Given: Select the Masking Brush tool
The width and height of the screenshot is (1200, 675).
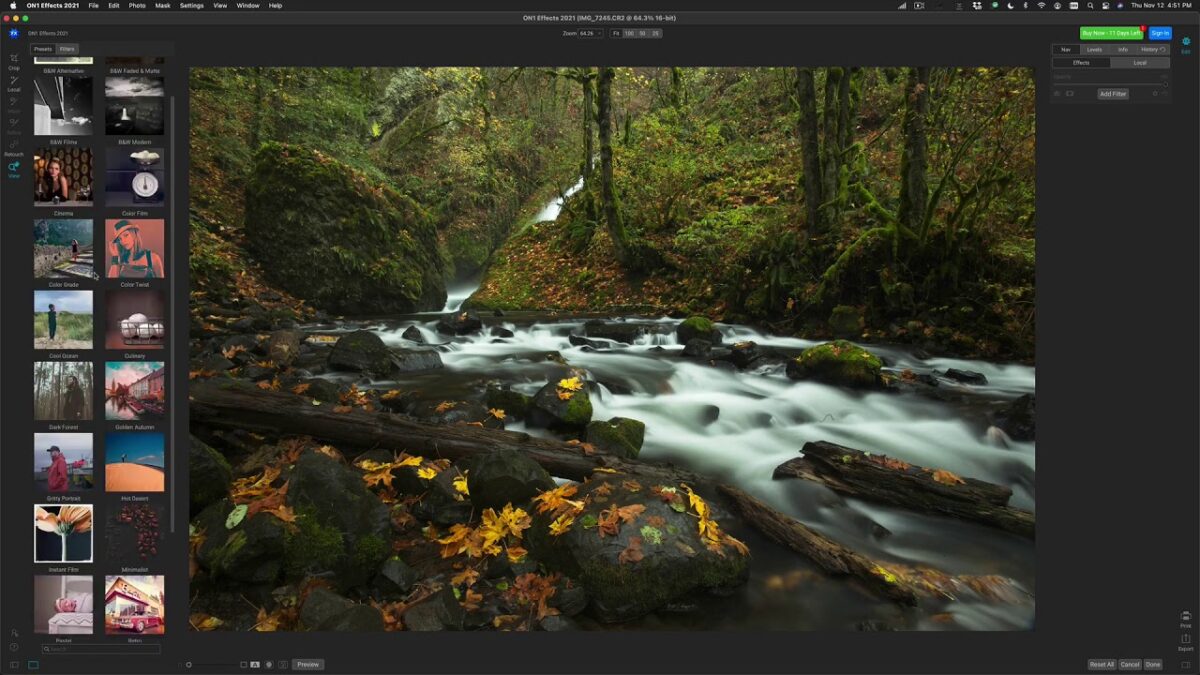Looking at the screenshot, I should (x=14, y=106).
